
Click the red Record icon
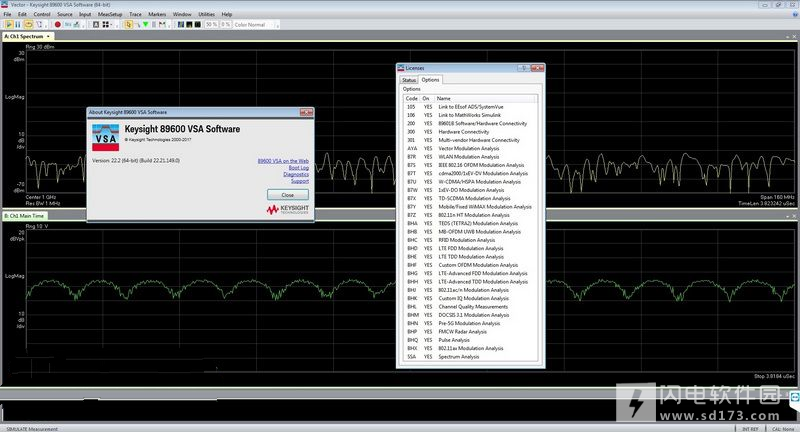[58, 24]
